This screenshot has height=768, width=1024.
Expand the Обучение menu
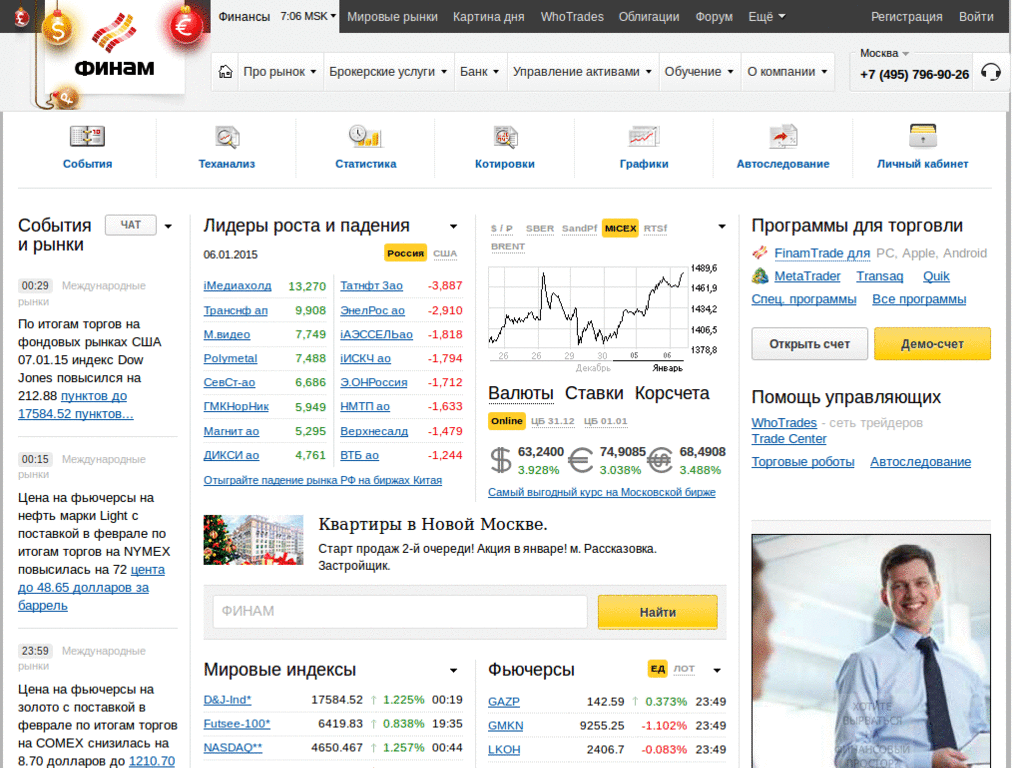[x=699, y=72]
